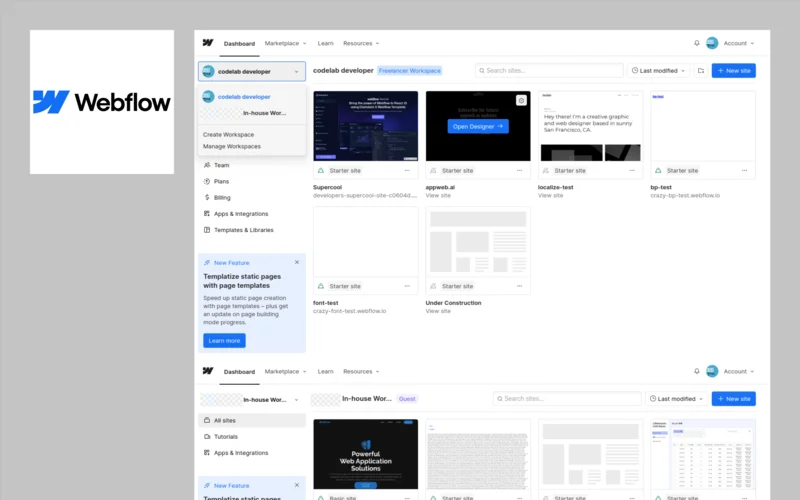Click the account avatar in the lower dashboard
The image size is (800, 500).
712,371
